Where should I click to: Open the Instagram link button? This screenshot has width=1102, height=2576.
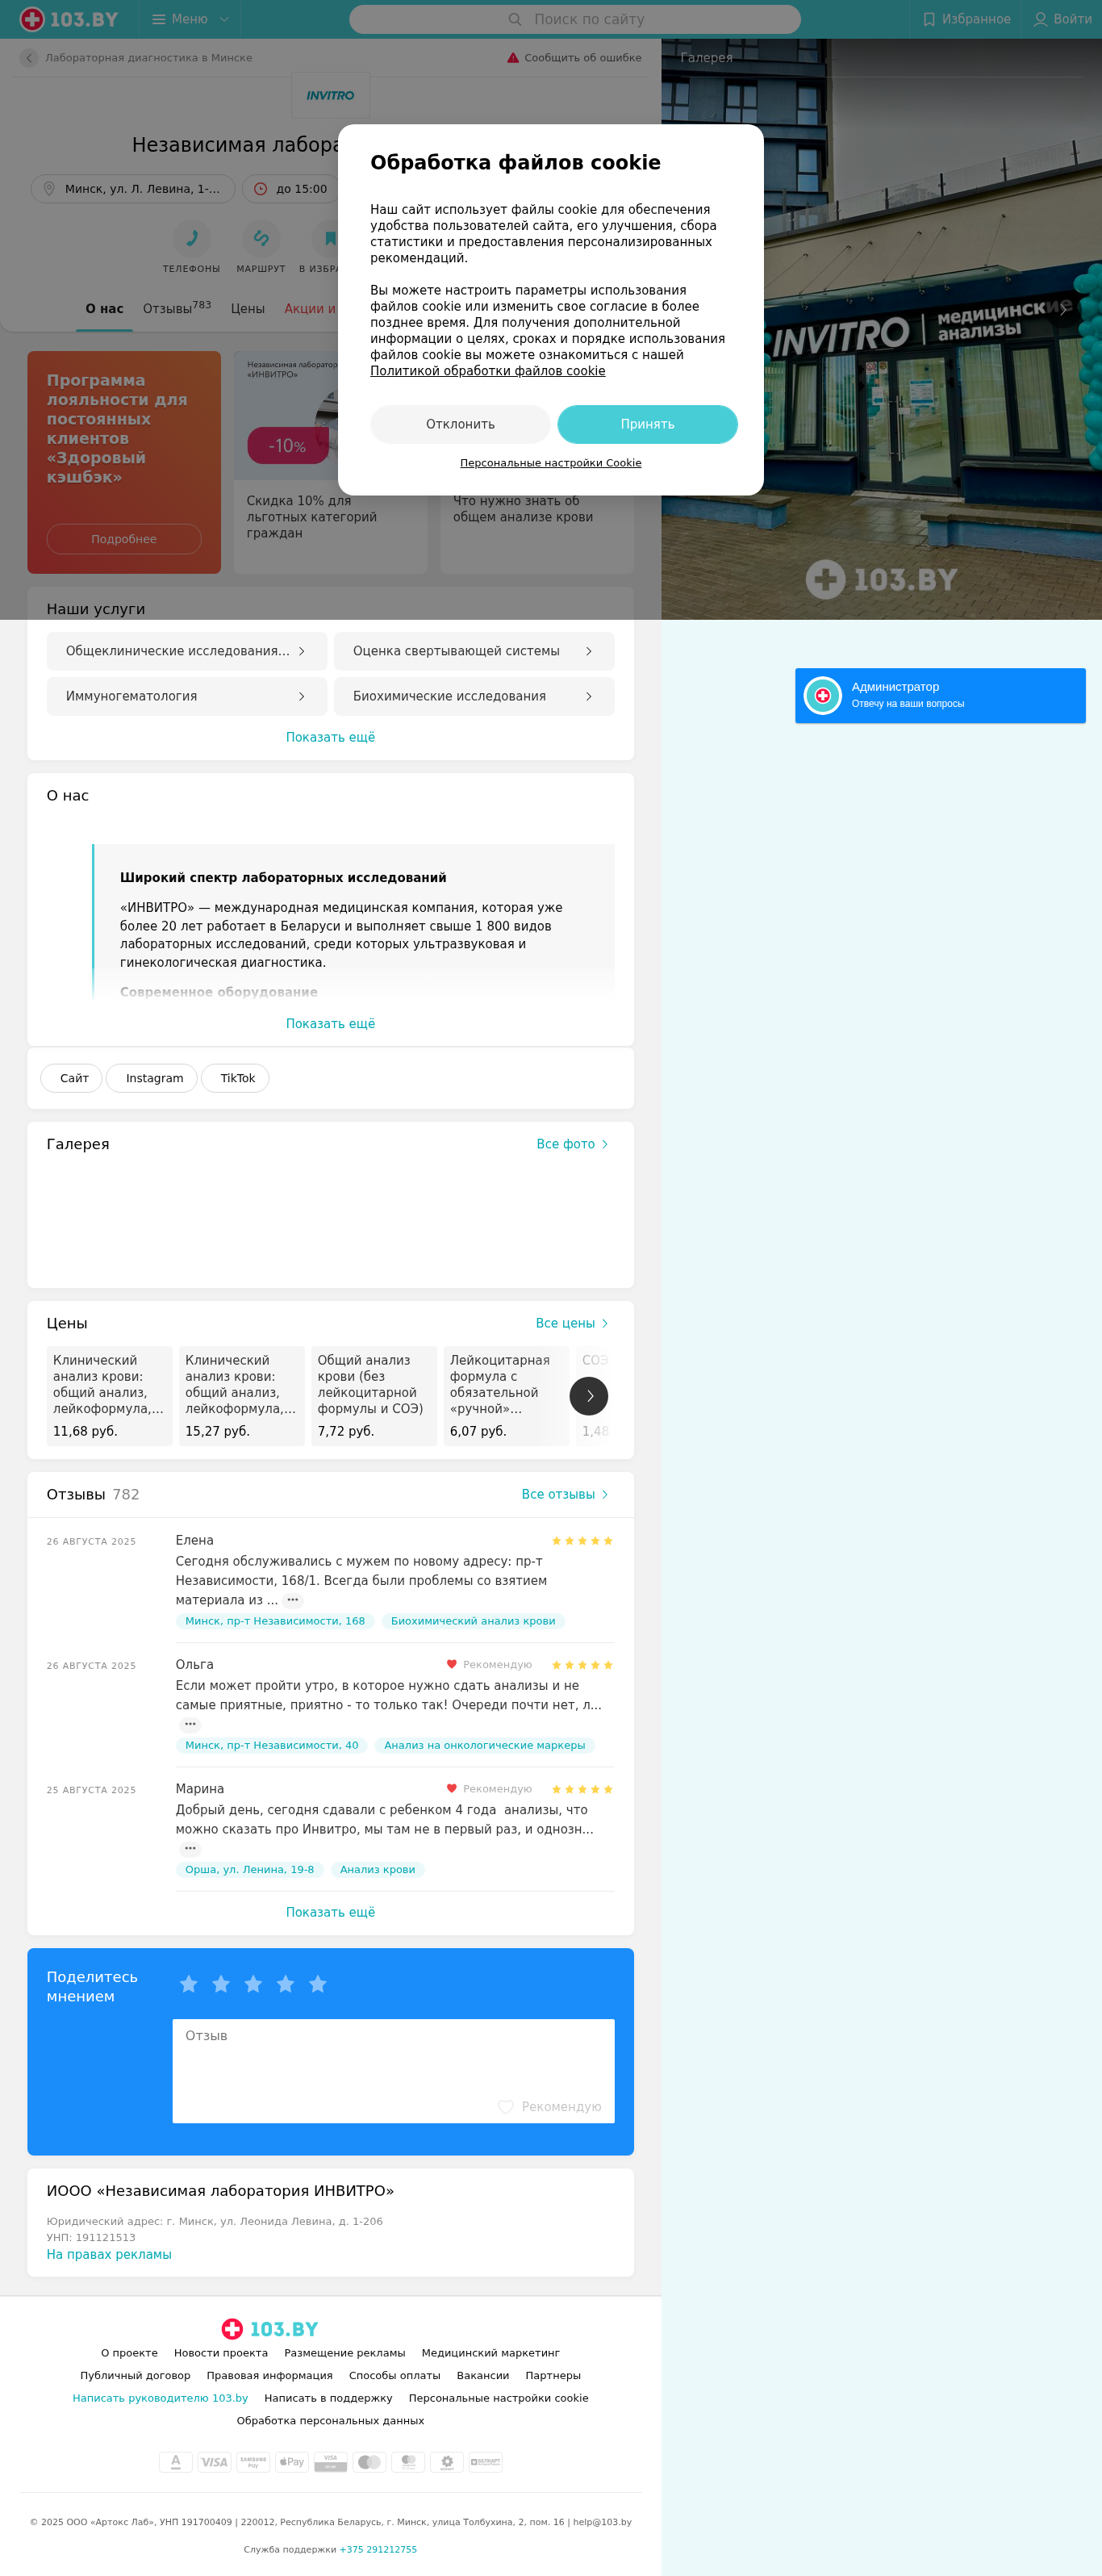tap(152, 1078)
